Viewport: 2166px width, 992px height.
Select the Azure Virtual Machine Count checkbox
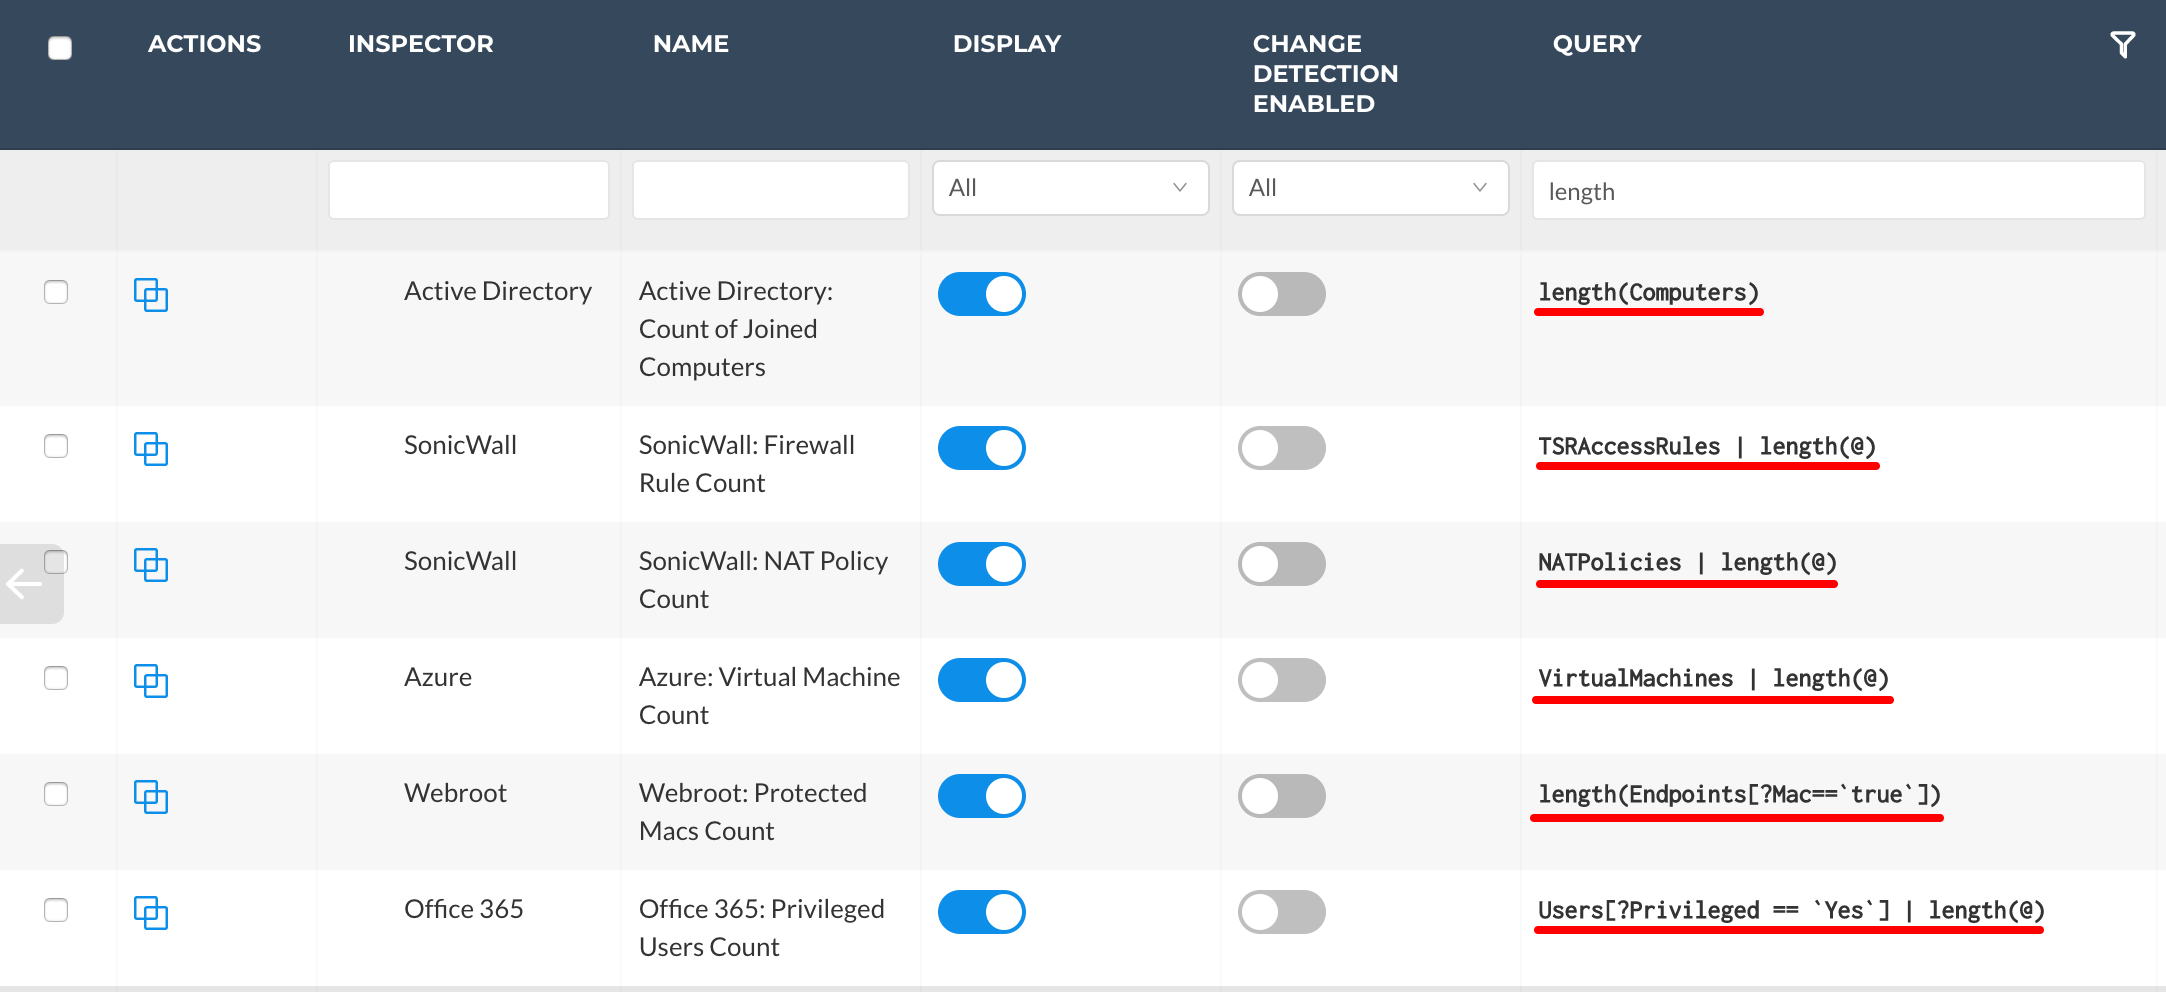point(56,678)
